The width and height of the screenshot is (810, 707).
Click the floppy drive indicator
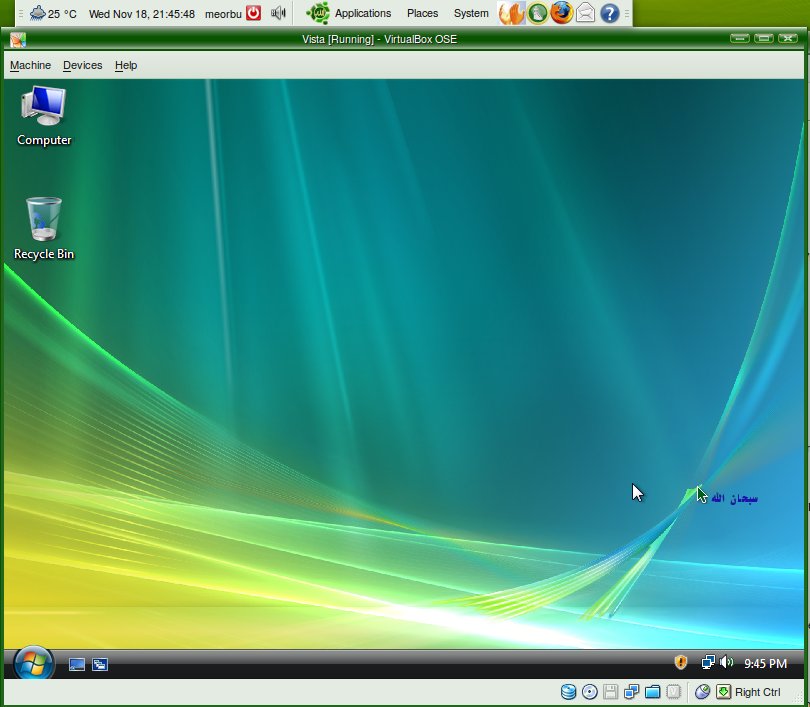(611, 692)
